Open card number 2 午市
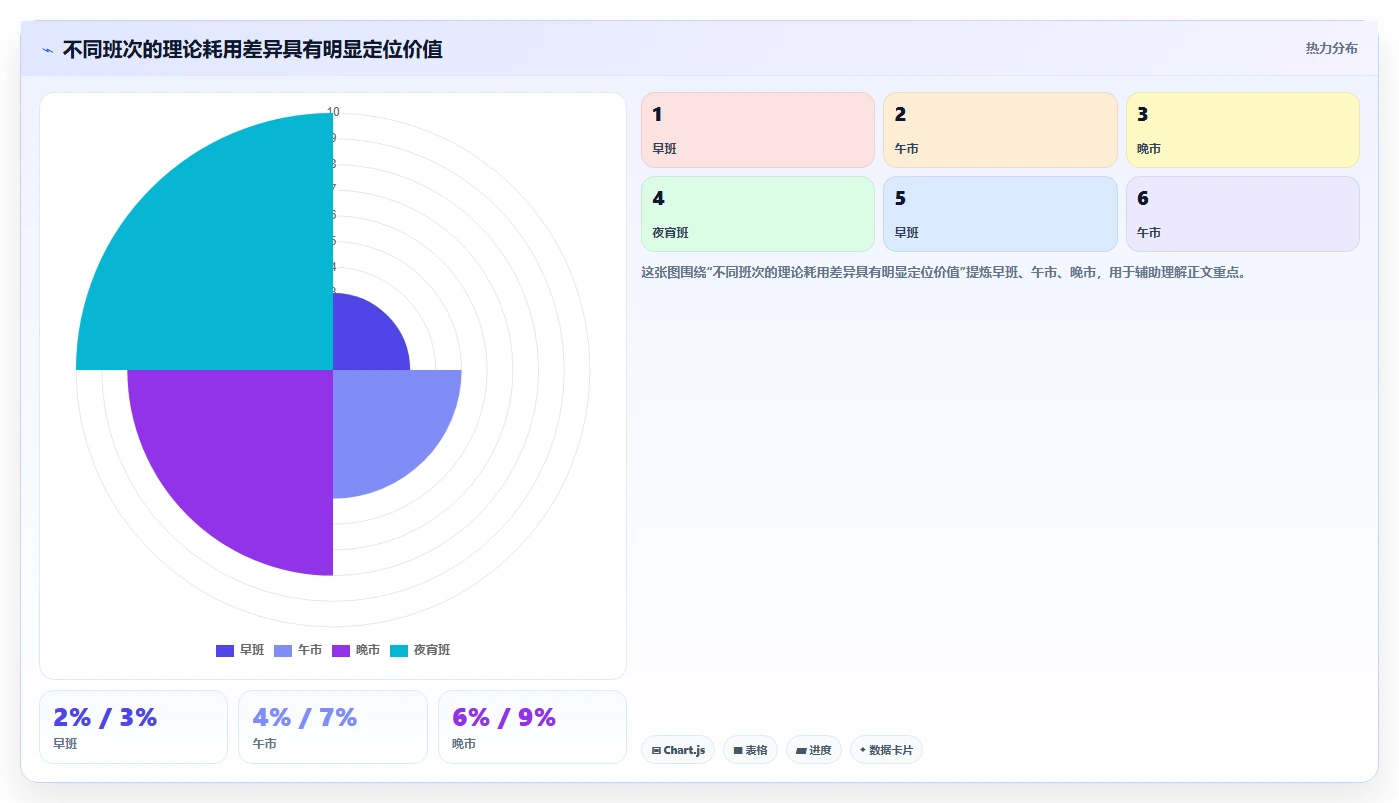This screenshot has width=1399, height=803. point(1000,130)
